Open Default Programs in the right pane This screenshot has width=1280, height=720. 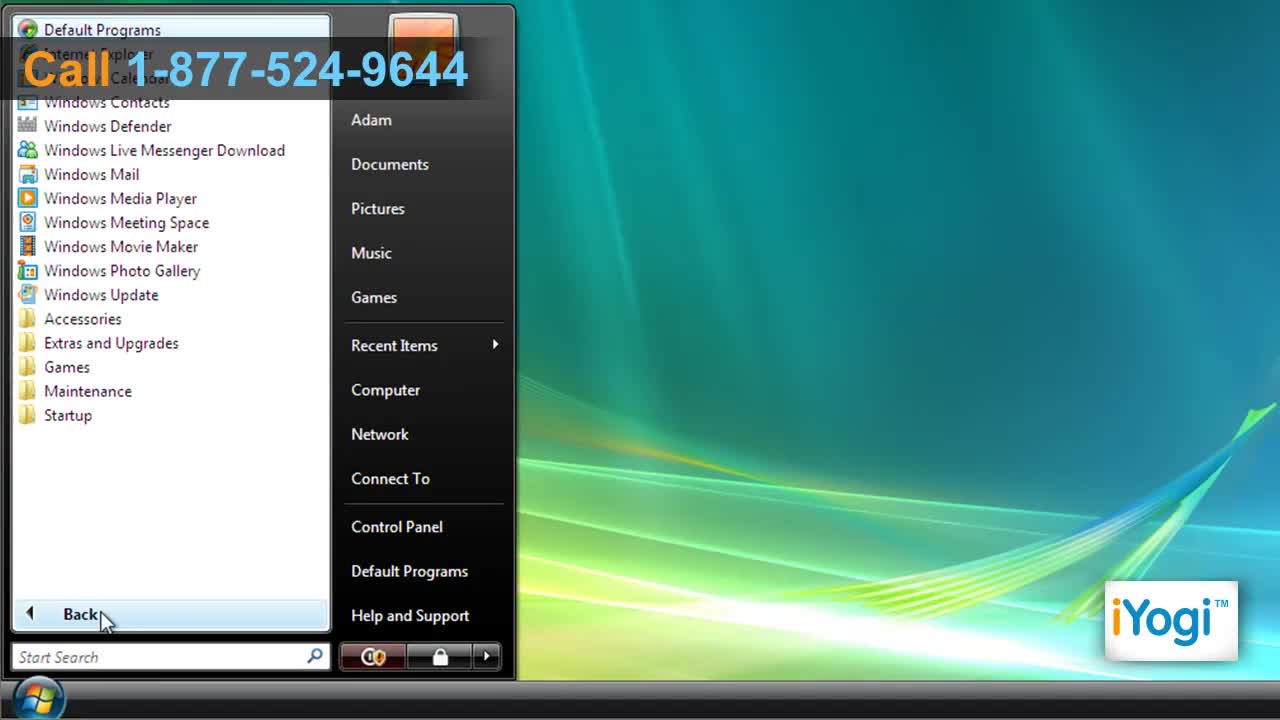[409, 571]
